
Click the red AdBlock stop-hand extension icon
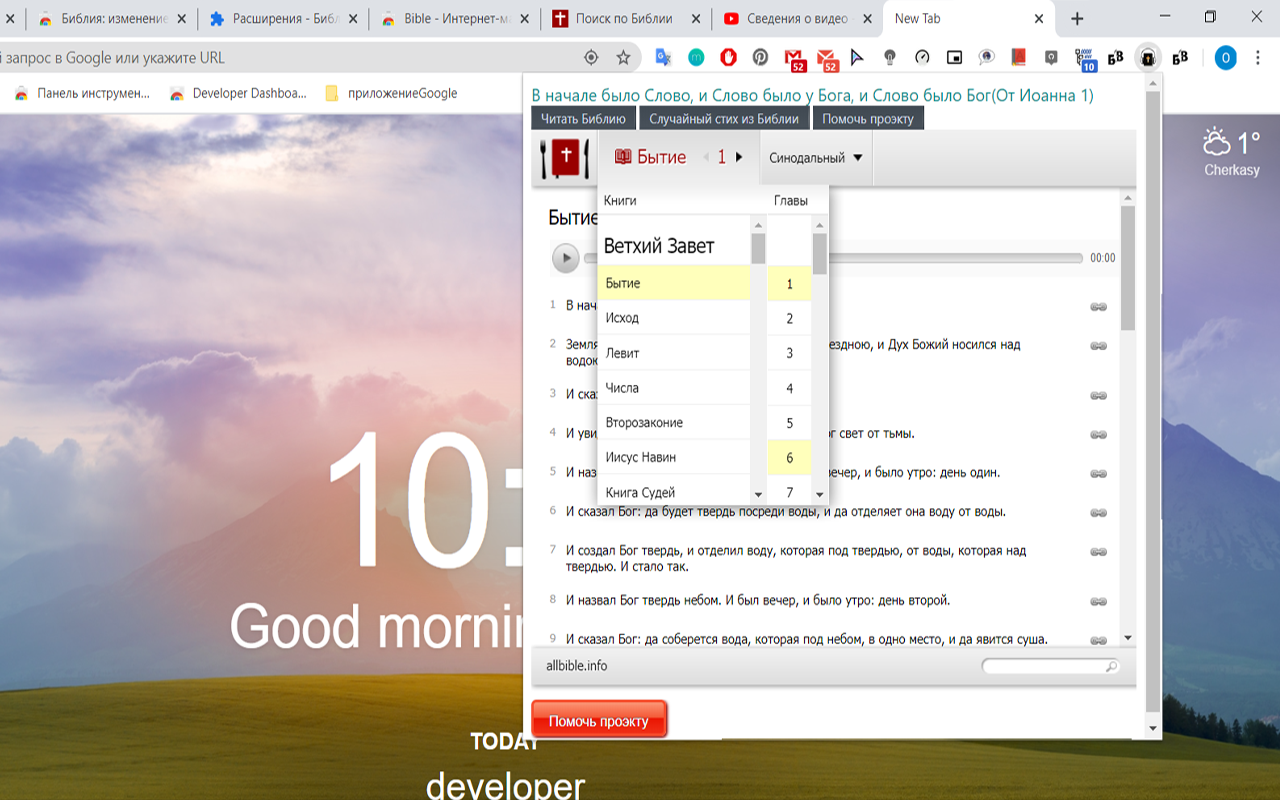[x=728, y=58]
